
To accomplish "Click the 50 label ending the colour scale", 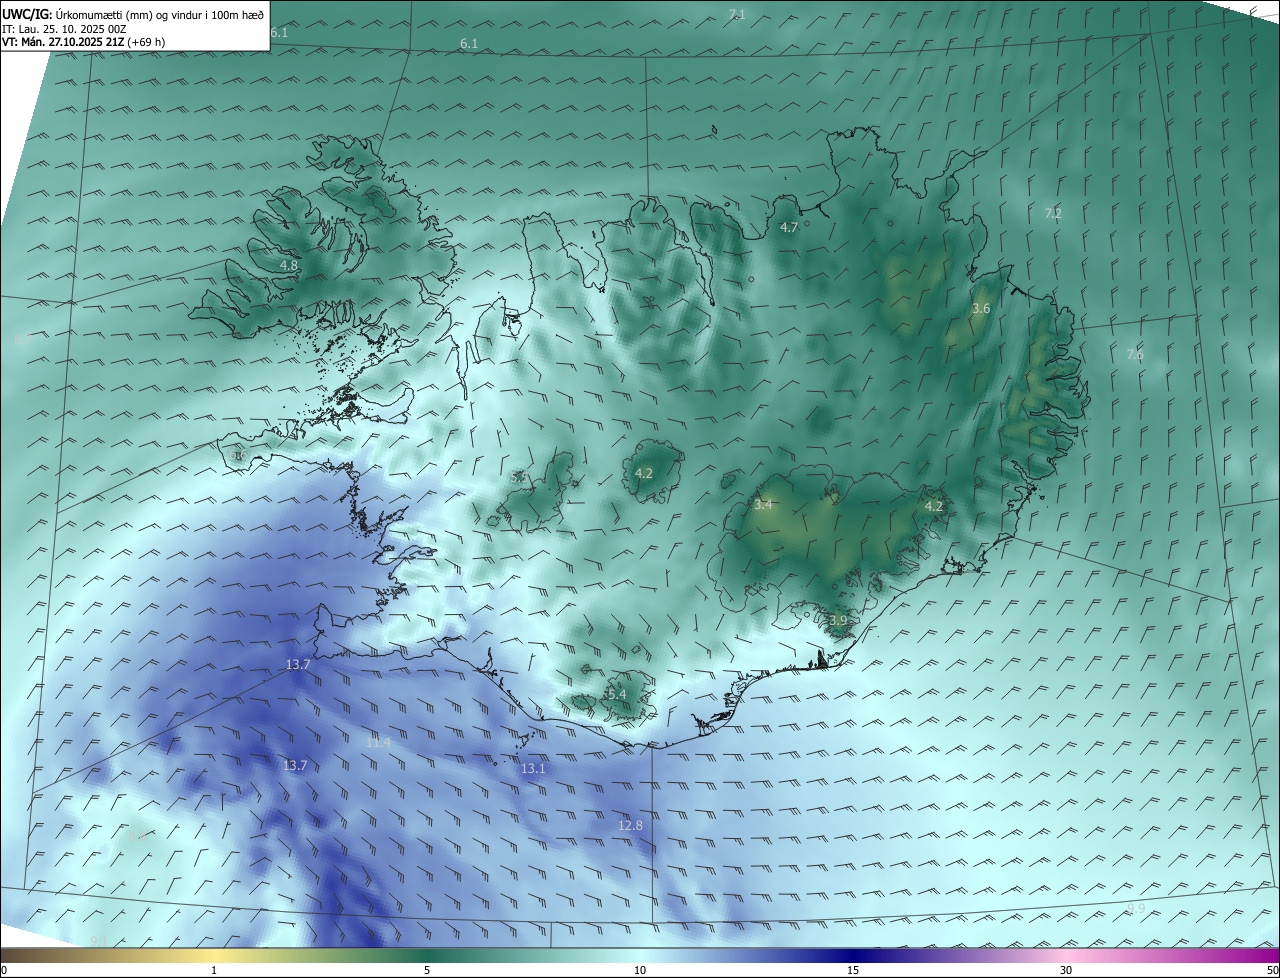I will click(1272, 970).
